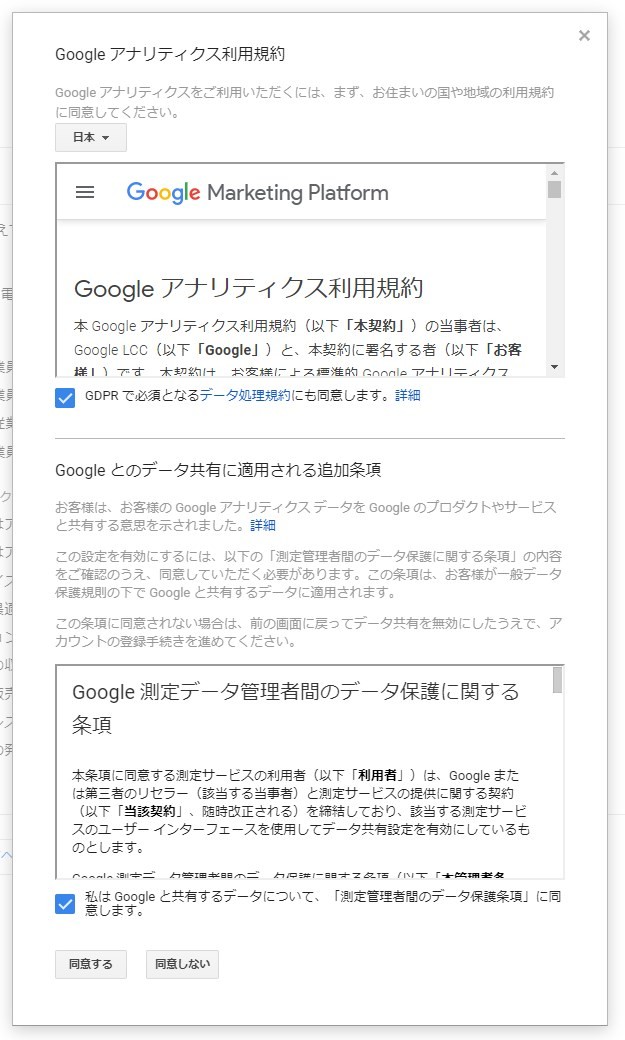Click the scroll-down arrow of the 利用規約 frame
The width and height of the screenshot is (625, 1040).
pos(553,368)
